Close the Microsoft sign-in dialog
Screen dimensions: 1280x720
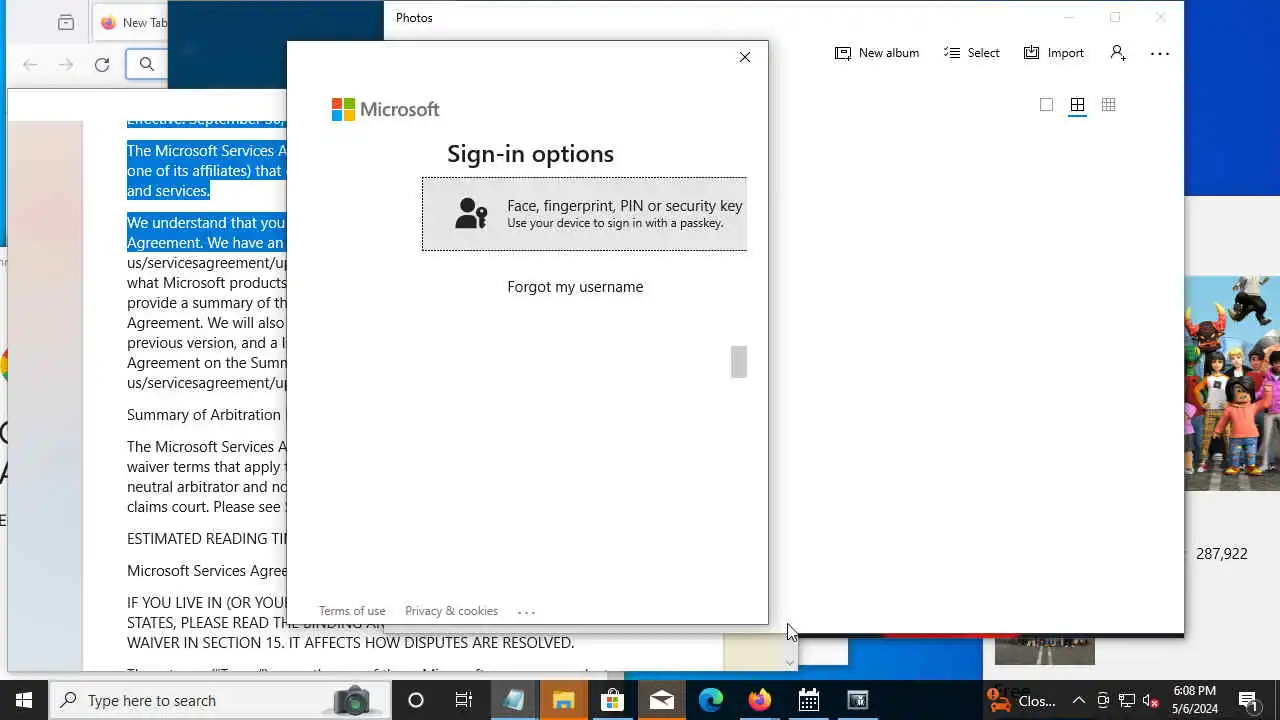pos(745,57)
